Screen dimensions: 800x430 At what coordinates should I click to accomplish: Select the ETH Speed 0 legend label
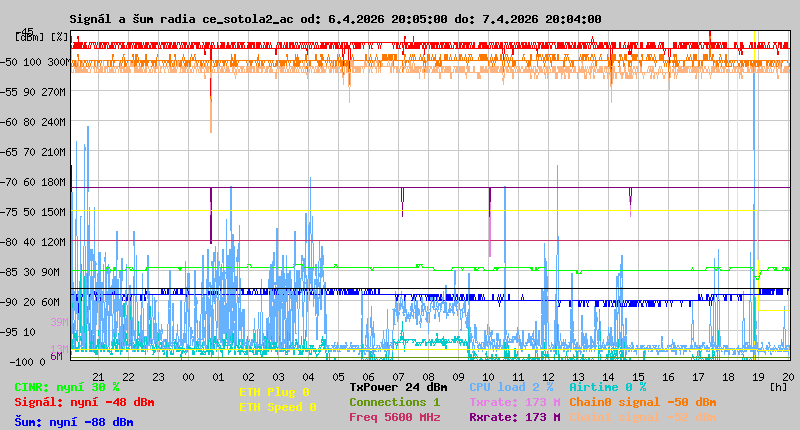click(x=278, y=407)
